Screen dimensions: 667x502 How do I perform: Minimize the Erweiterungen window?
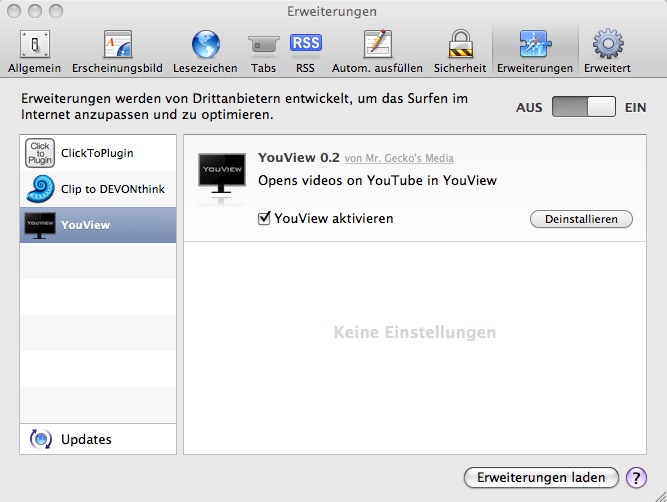click(x=35, y=11)
